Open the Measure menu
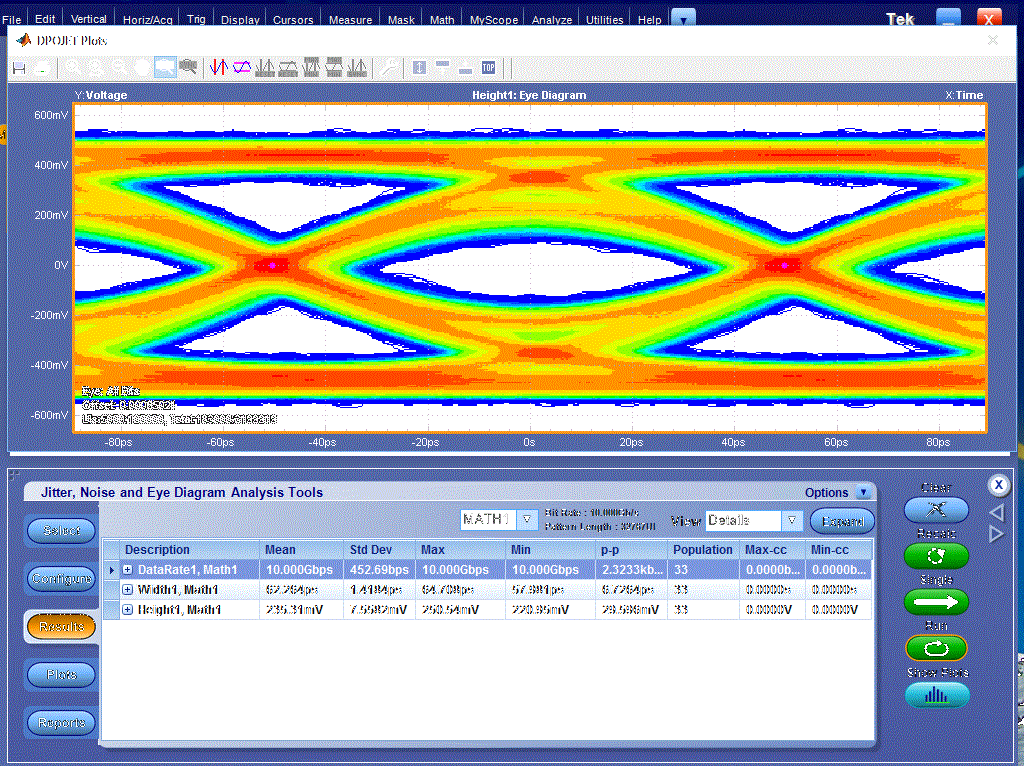This screenshot has width=1024, height=766. point(350,20)
